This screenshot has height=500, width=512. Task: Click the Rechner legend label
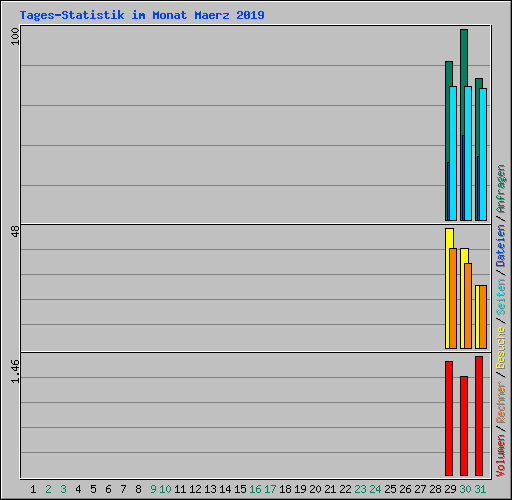point(501,402)
